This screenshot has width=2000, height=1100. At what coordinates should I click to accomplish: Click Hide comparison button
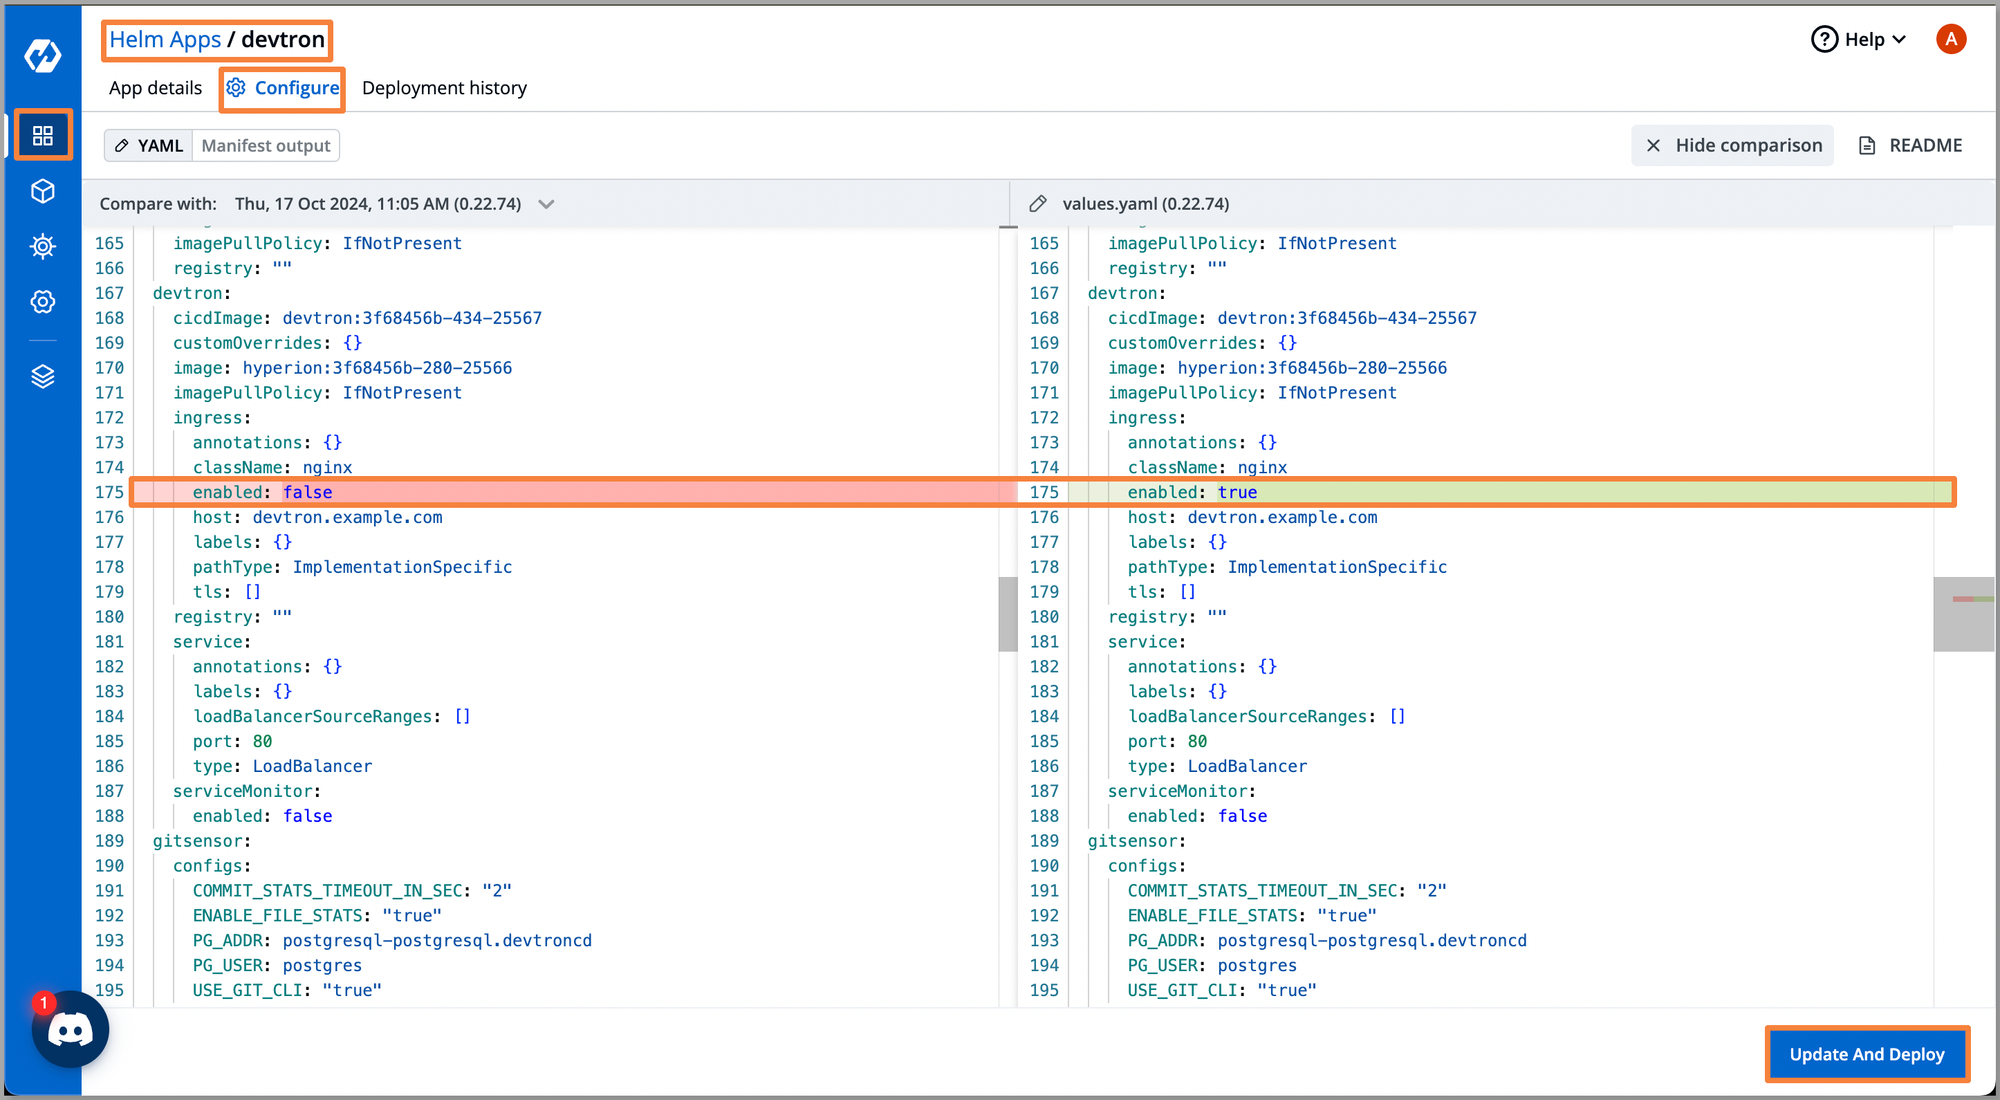pos(1733,145)
